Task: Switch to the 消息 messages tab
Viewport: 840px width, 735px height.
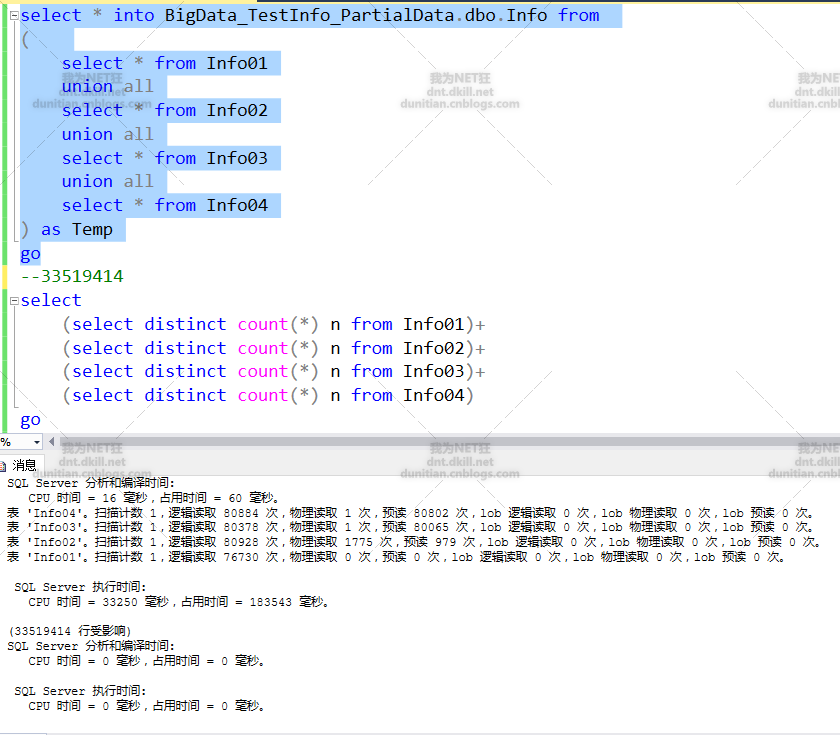Action: click(19, 464)
